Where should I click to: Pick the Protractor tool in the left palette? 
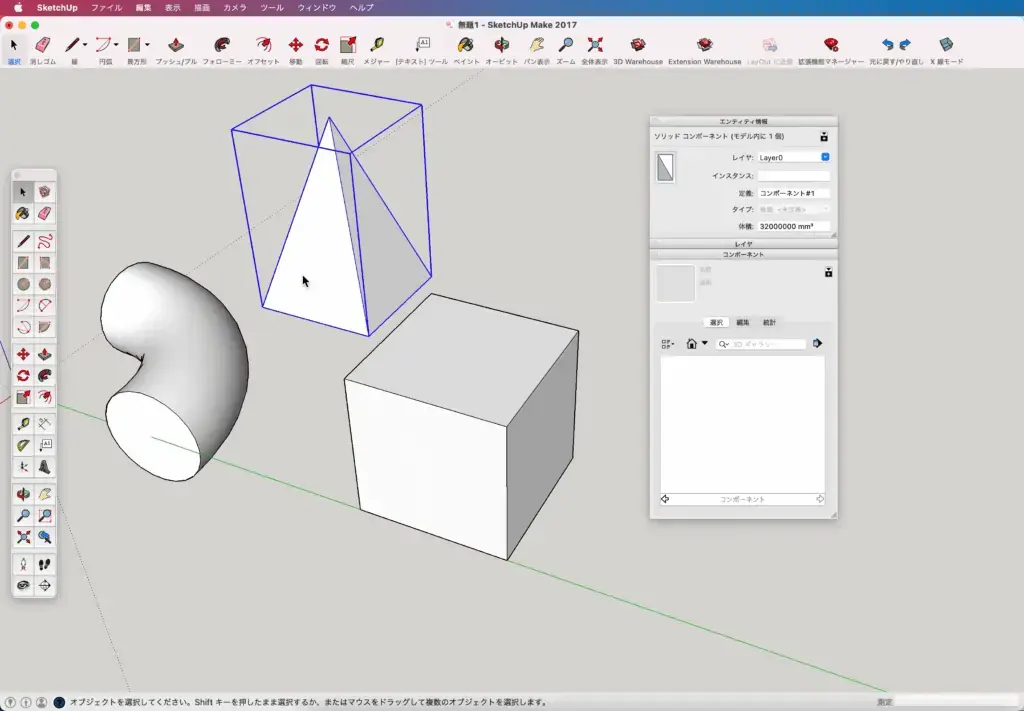(x=23, y=445)
